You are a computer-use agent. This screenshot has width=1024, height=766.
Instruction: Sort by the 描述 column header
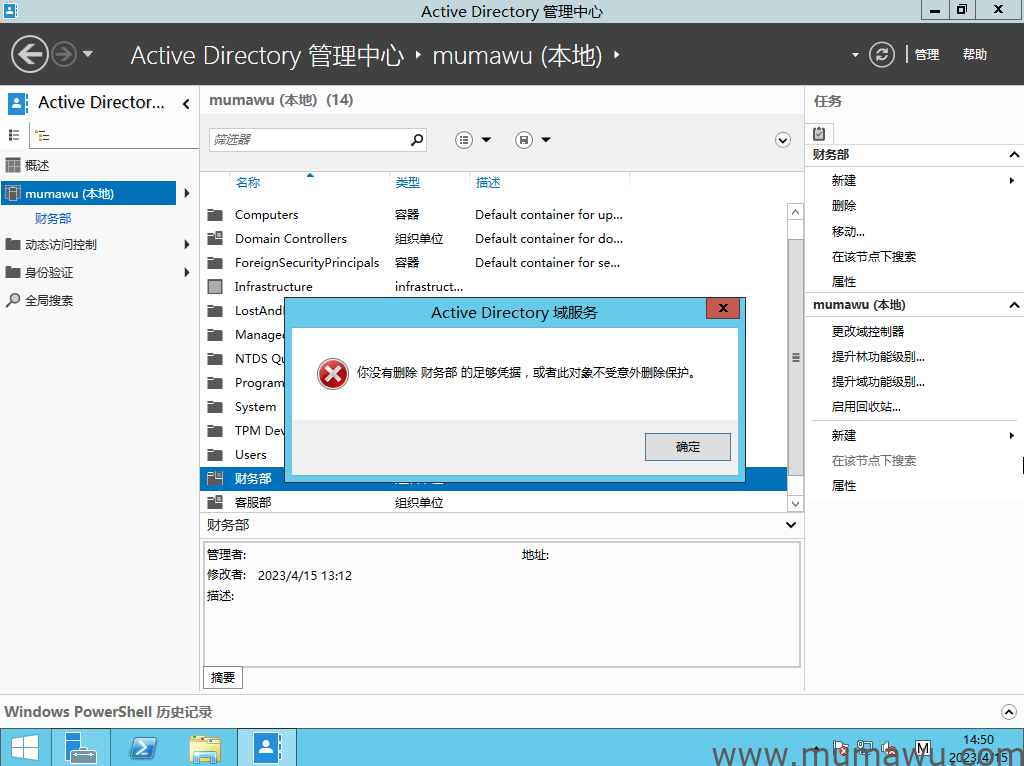tap(488, 183)
